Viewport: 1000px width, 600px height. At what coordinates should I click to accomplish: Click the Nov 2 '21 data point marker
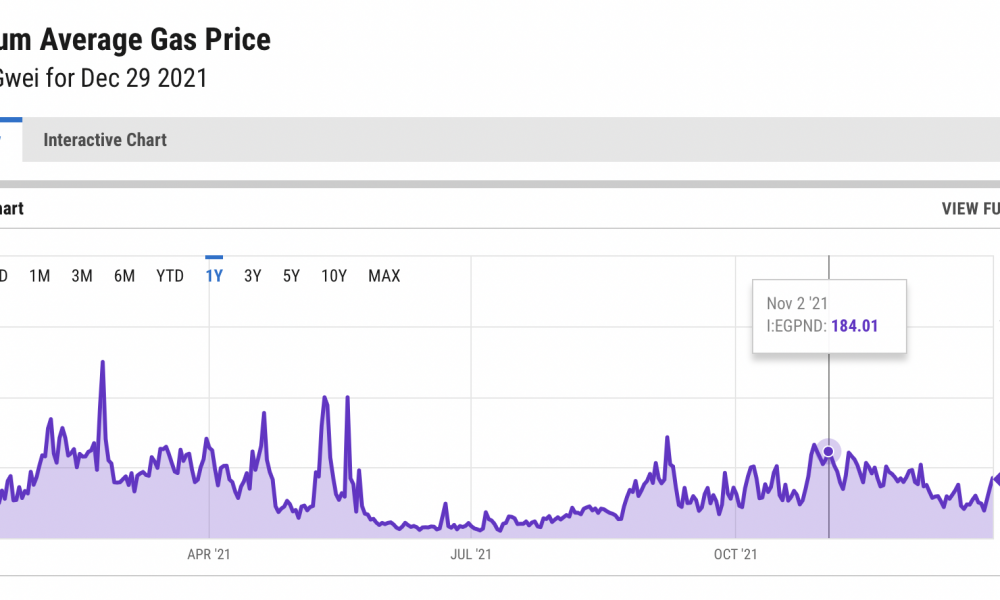pos(828,451)
